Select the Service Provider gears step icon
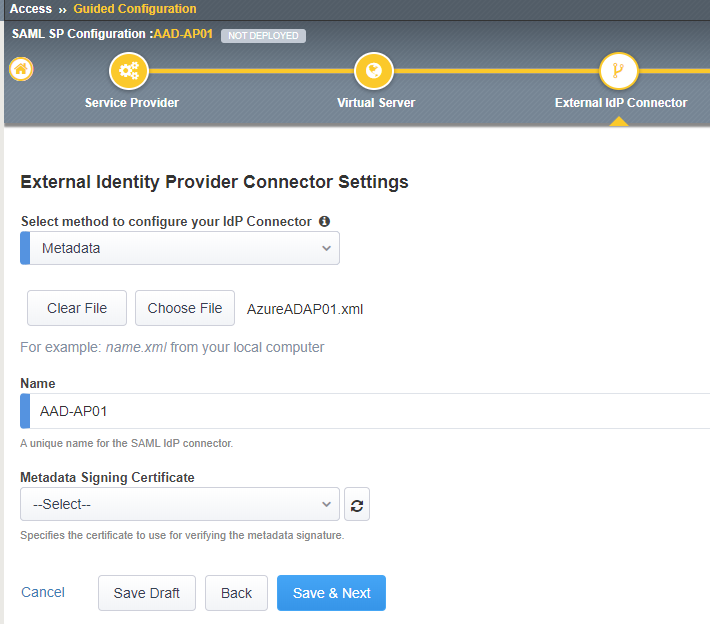710x624 pixels. (129, 71)
